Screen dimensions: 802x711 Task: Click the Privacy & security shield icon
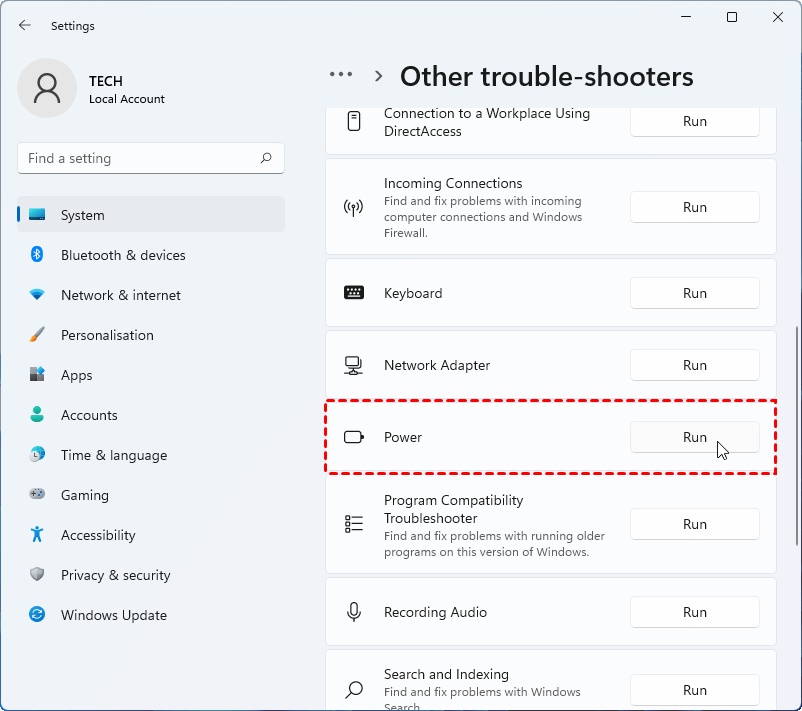coord(37,575)
